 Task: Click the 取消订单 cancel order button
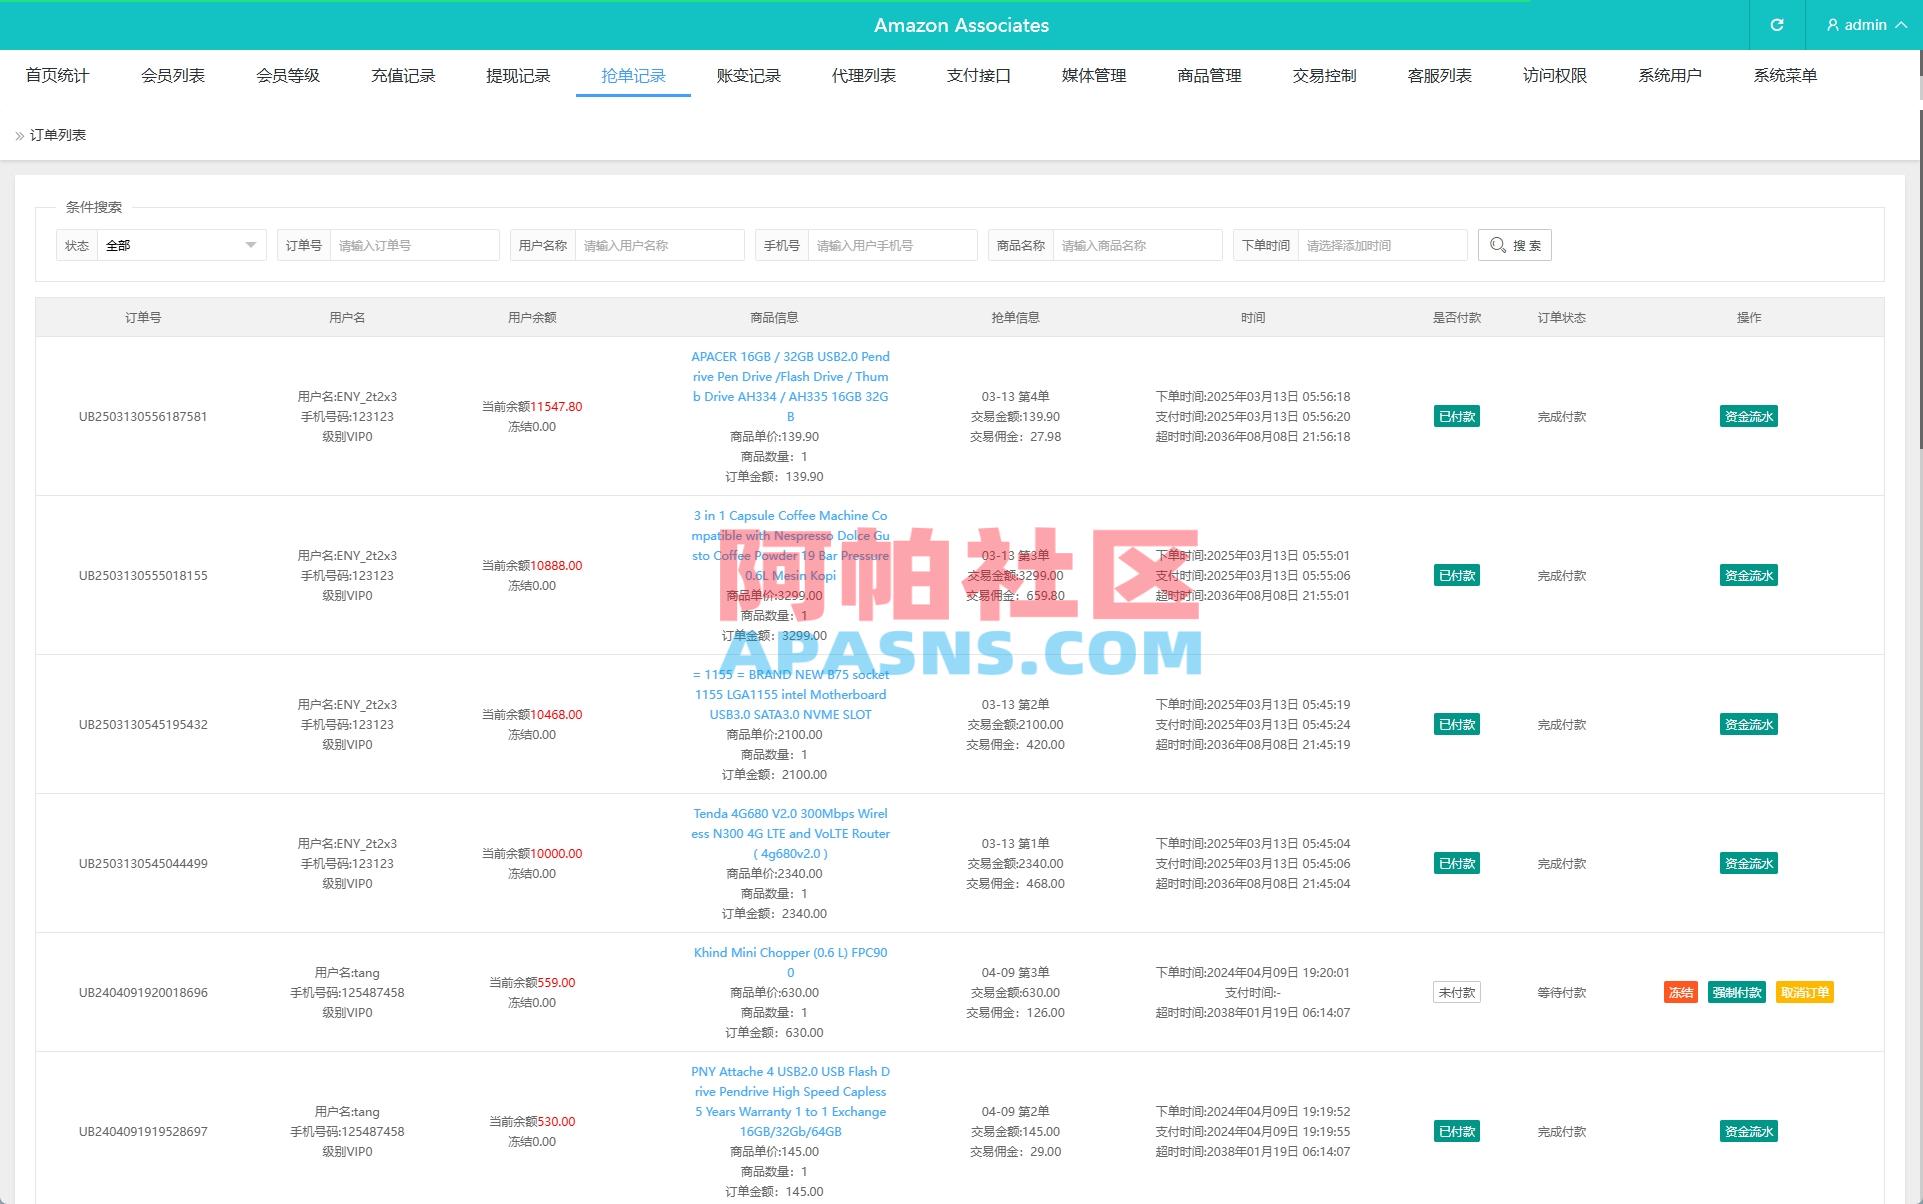point(1805,992)
